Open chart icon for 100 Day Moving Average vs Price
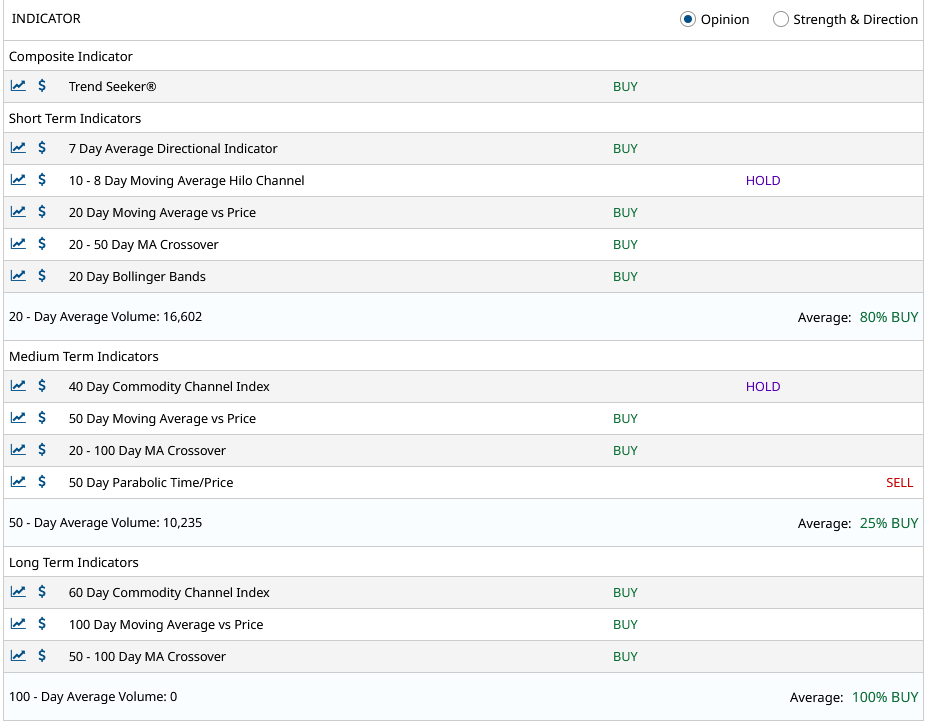Screen dimensions: 926x726 click(18, 623)
